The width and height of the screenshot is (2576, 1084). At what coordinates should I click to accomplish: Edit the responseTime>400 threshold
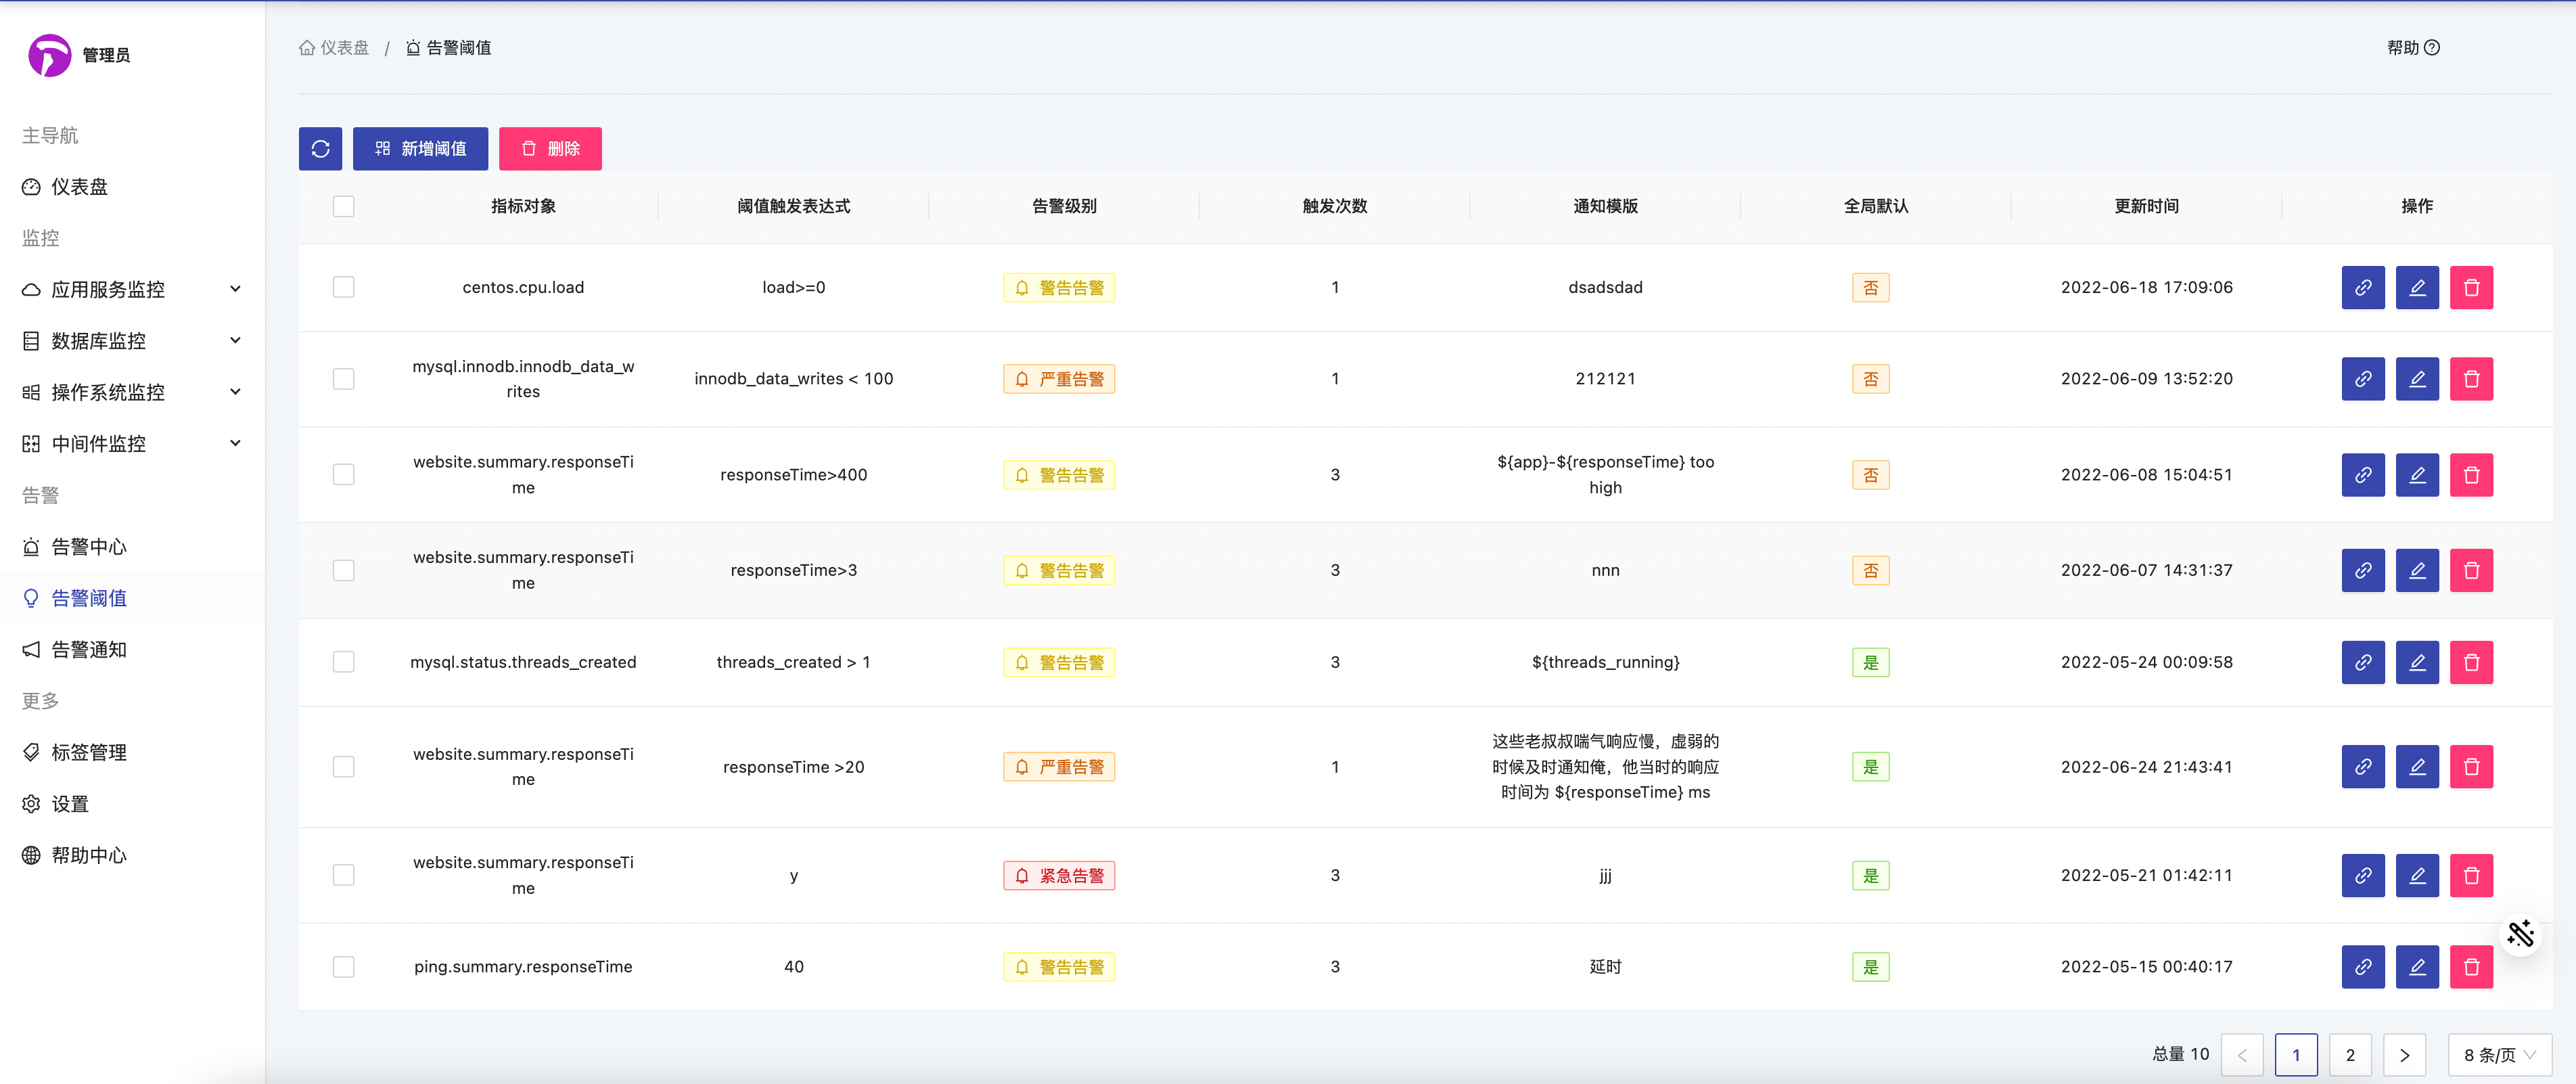click(x=2417, y=475)
